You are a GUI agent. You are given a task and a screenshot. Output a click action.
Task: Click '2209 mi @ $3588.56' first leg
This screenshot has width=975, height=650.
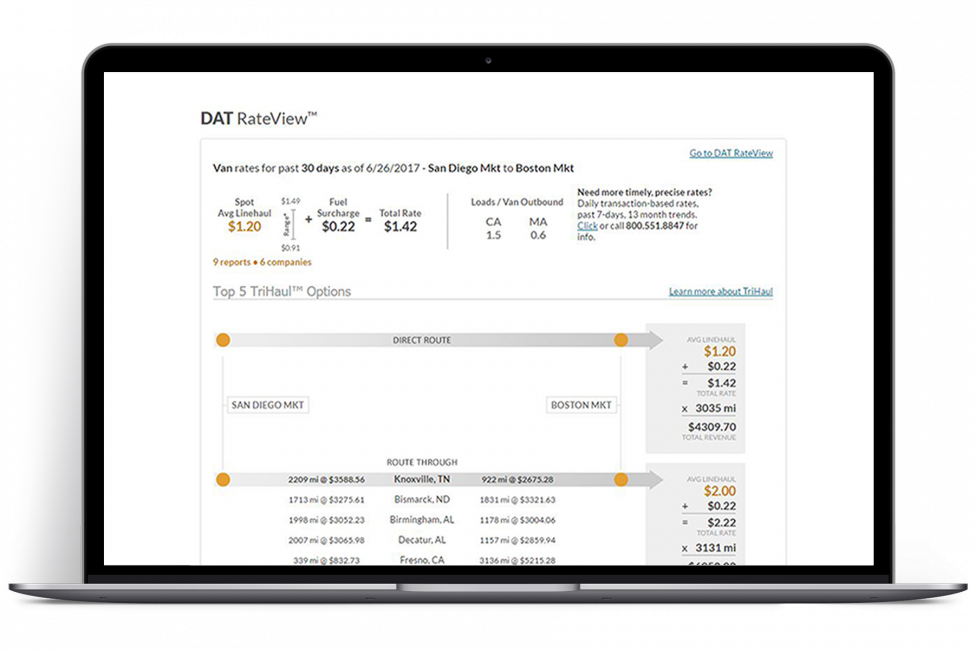[x=326, y=480]
